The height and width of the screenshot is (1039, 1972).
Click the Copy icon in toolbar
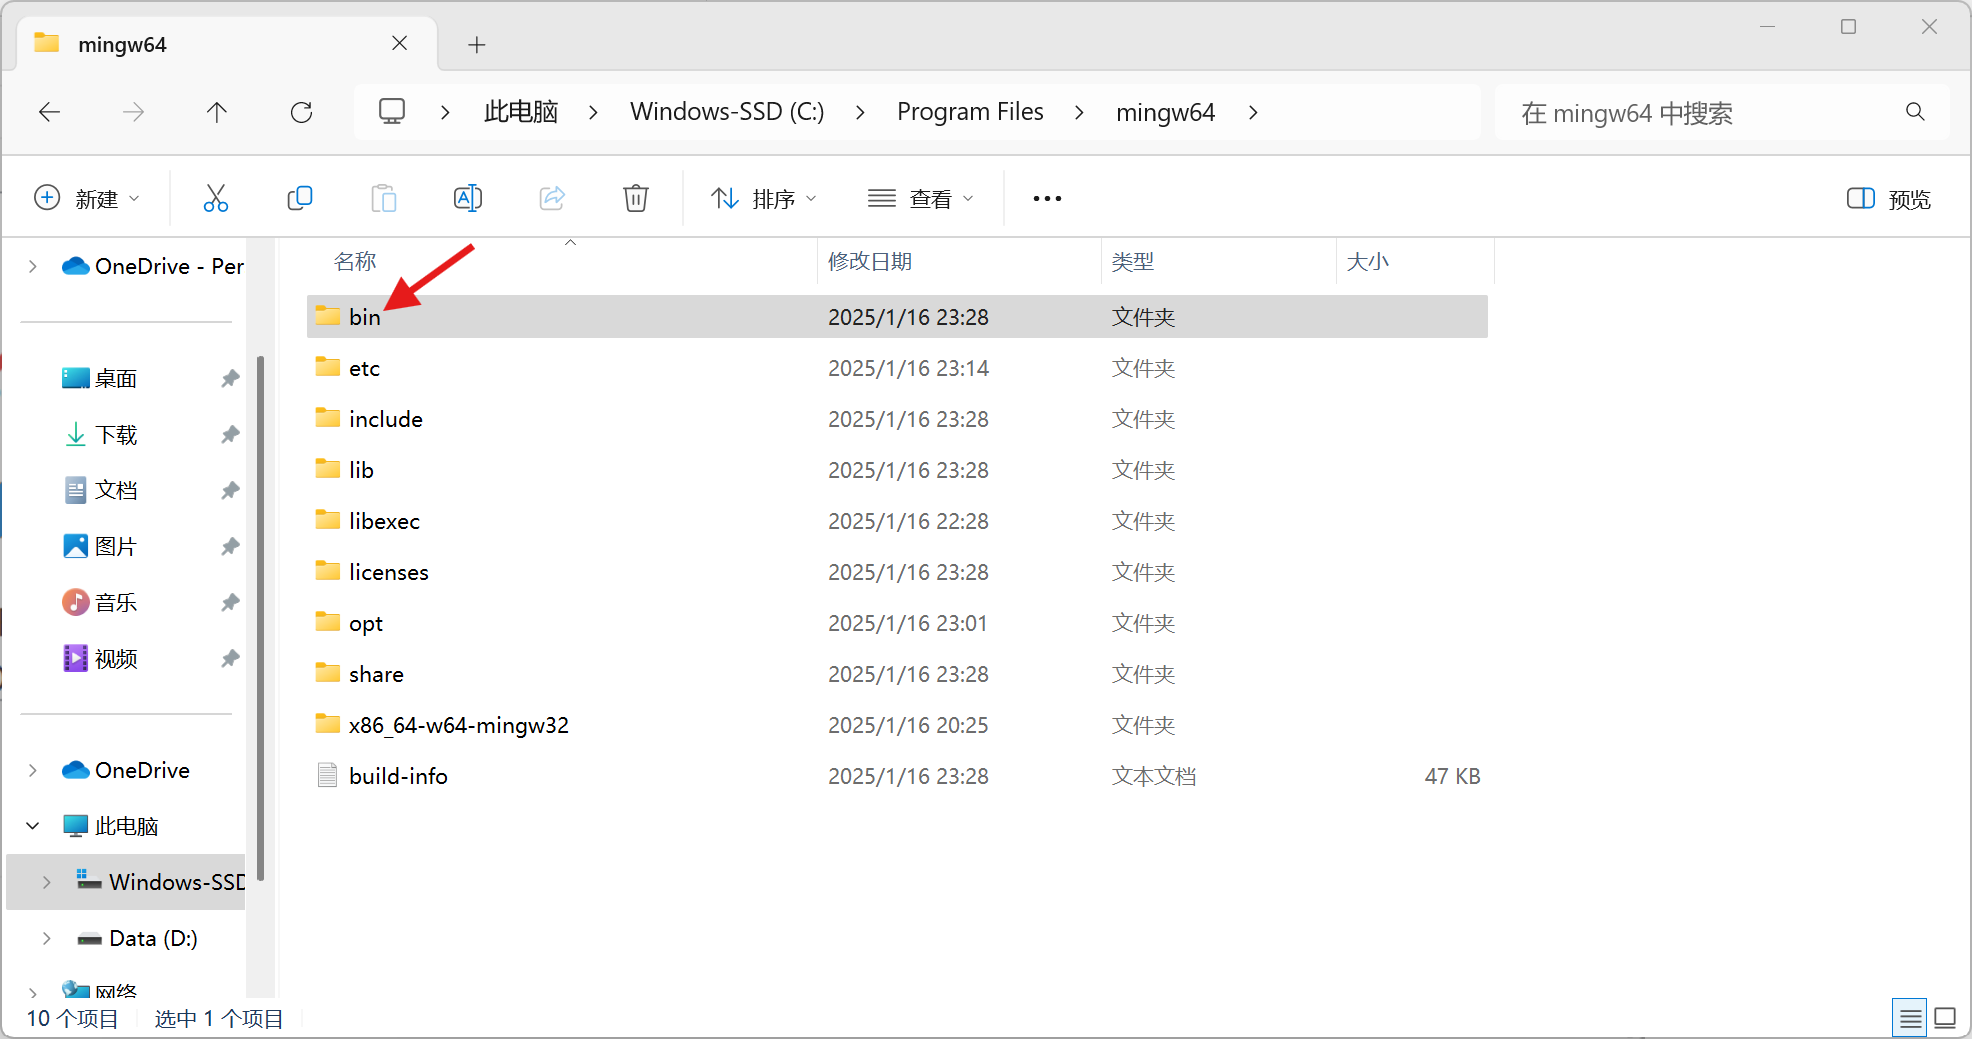299,198
